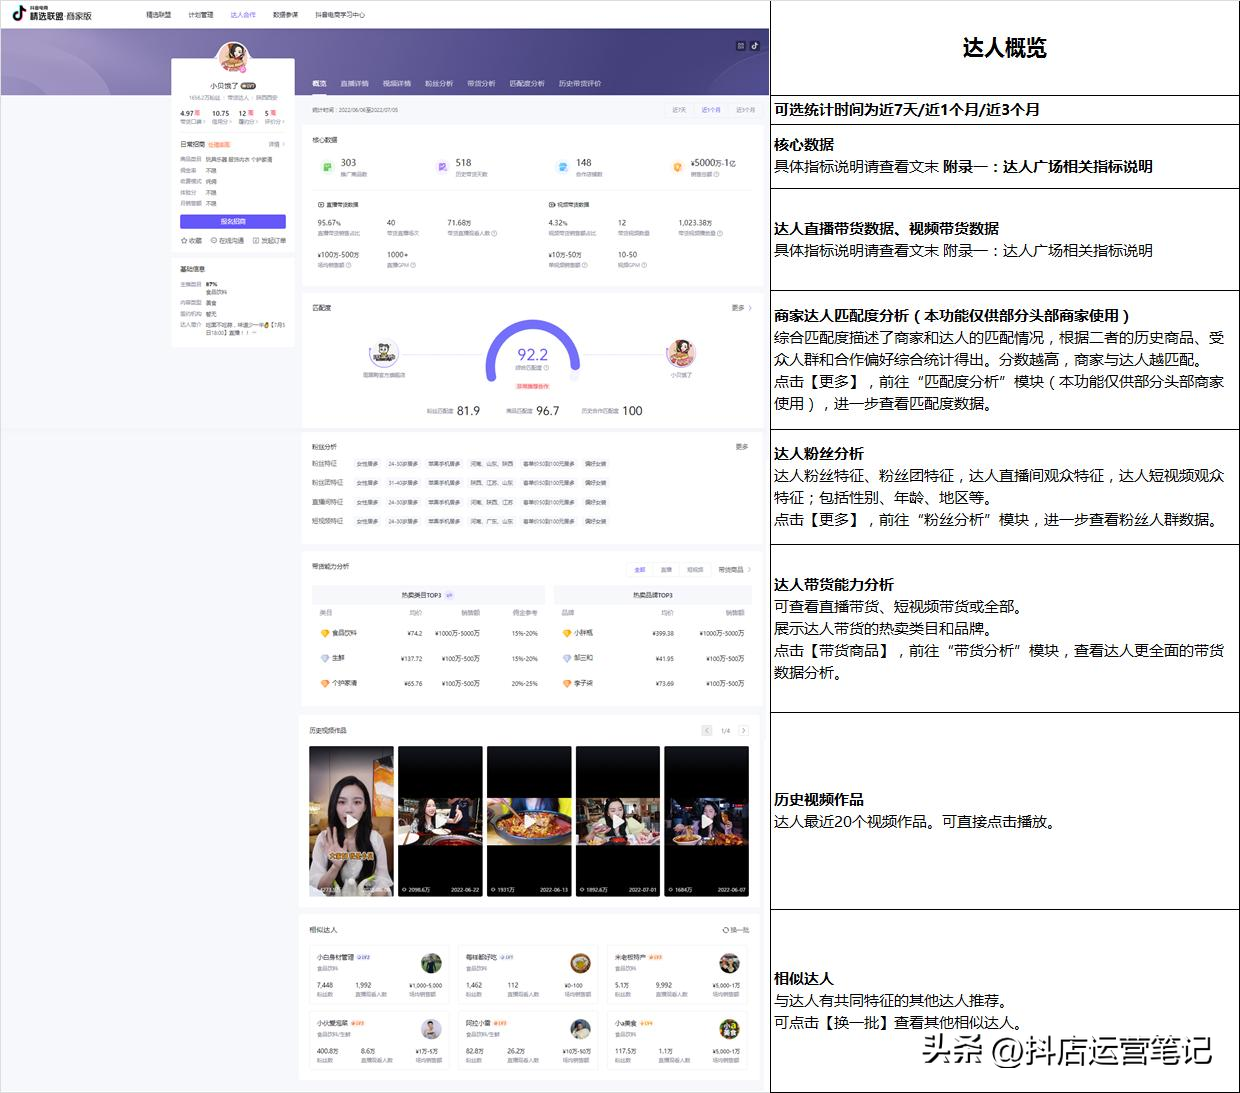Viewport: 1240px width, 1093px height.
Task: Open the 小白身材管理 similar influencer card
Action: point(379,976)
